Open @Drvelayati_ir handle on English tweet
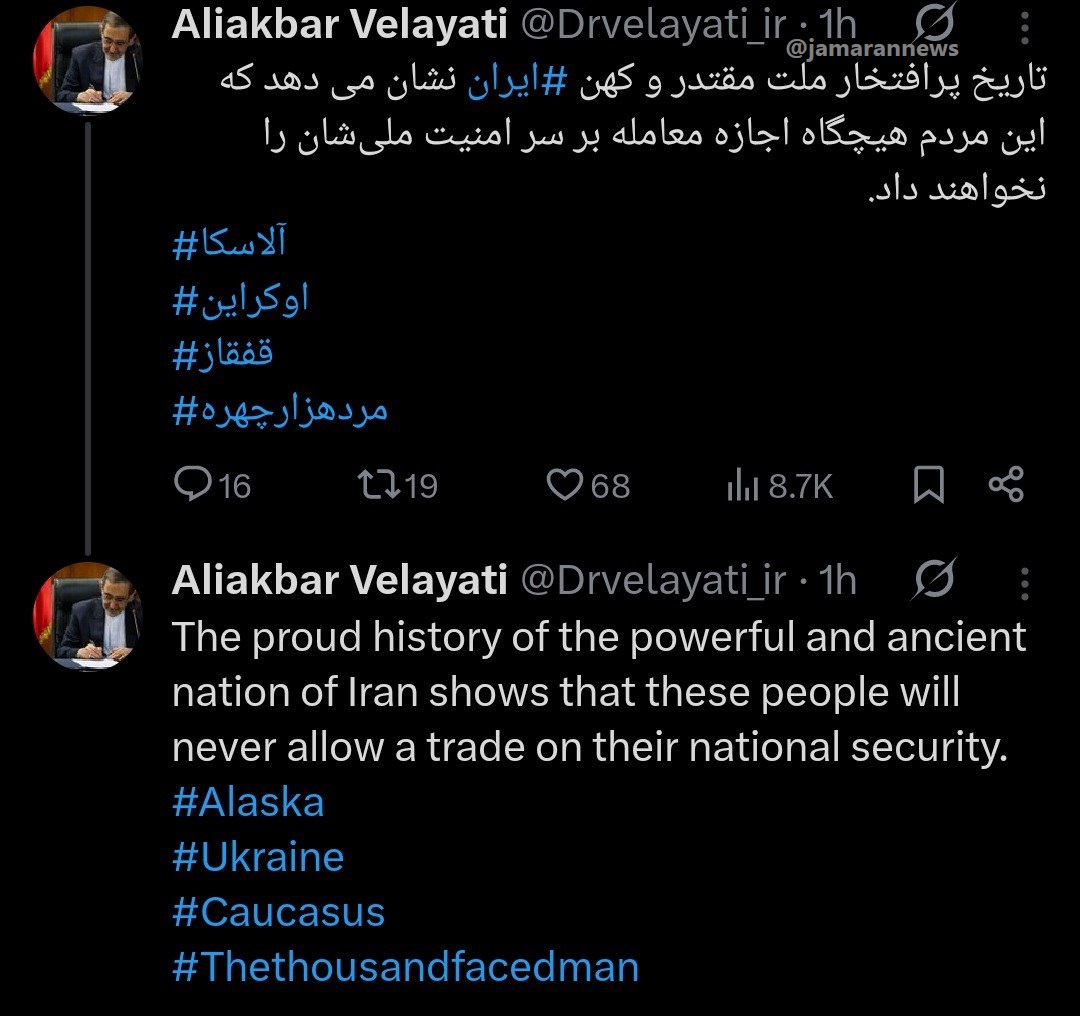 click(x=654, y=580)
